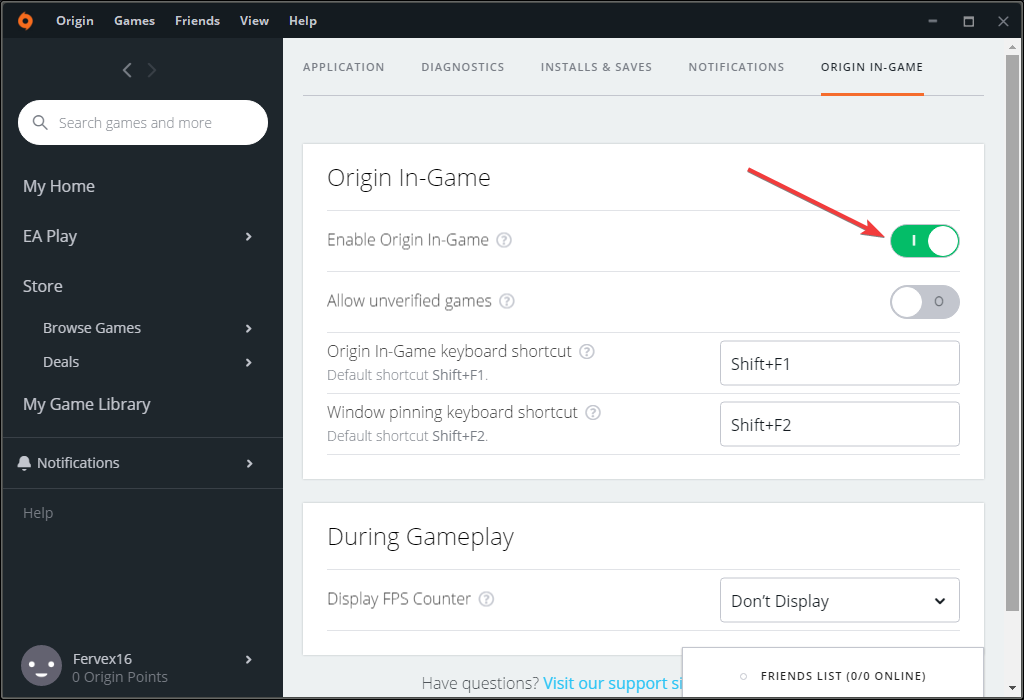Open the Display FPS Counter dropdown
Image resolution: width=1024 pixels, height=700 pixels.
839,599
